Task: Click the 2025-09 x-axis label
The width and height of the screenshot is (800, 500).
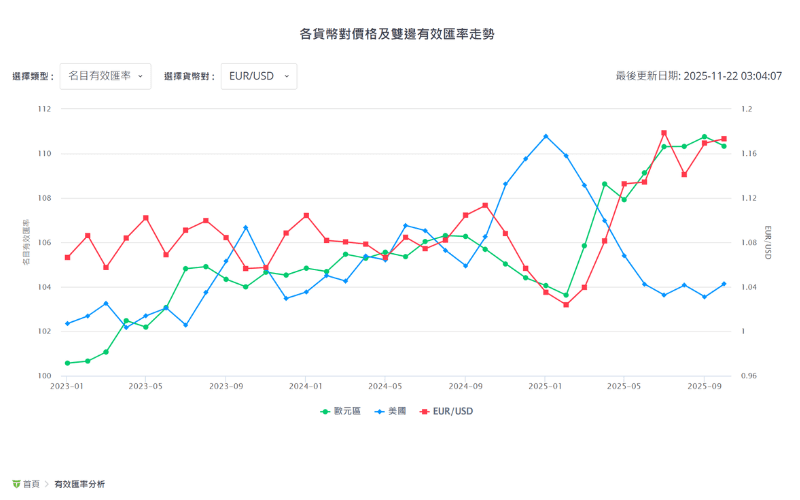Action: [x=705, y=386]
